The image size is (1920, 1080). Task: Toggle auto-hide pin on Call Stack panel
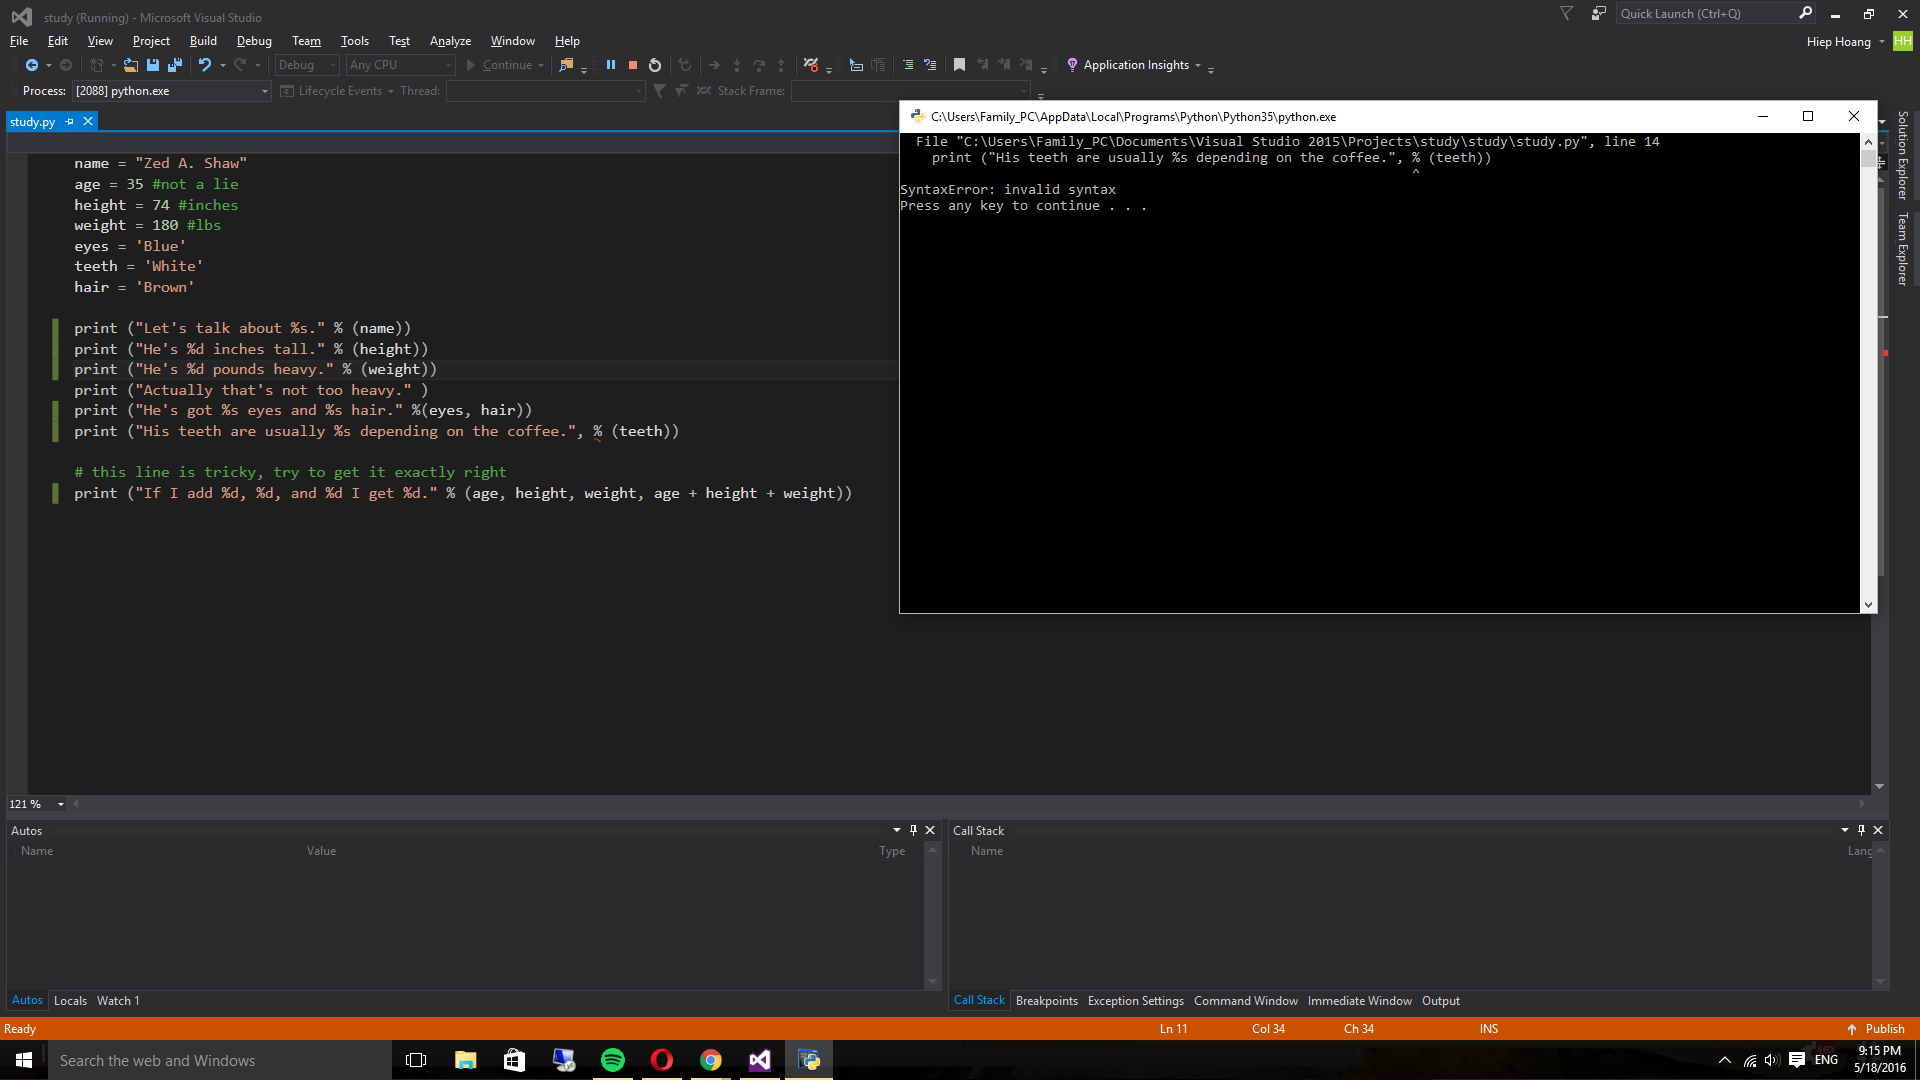tap(1861, 830)
